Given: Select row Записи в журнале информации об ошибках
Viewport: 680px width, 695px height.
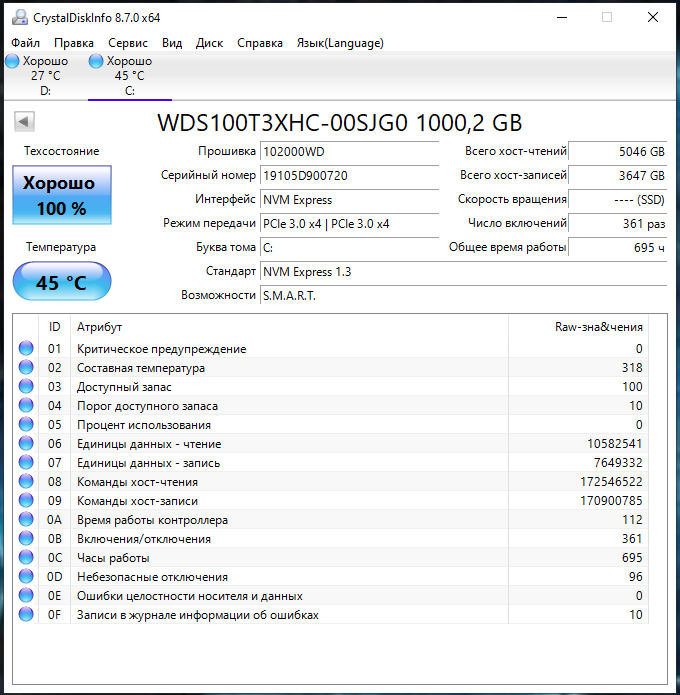Looking at the screenshot, I should [330, 614].
